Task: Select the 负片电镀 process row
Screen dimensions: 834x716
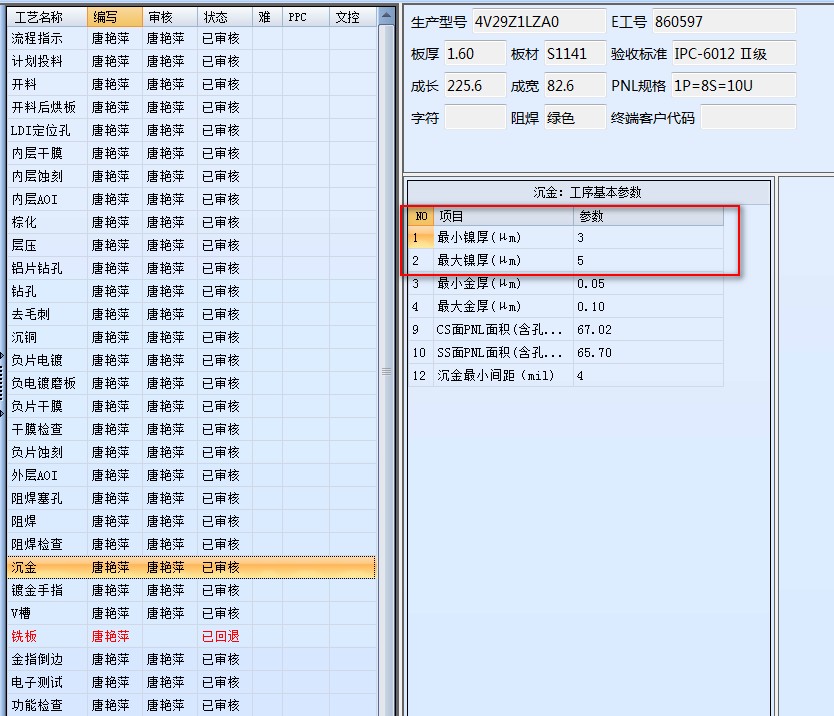Action: click(x=192, y=360)
